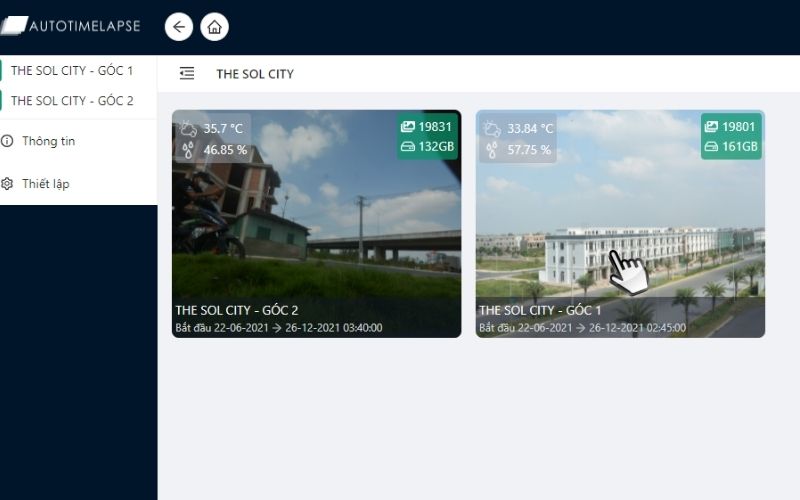The width and height of the screenshot is (800, 500).
Task: Click the humidity icon beside 57.75 %
Action: [492, 150]
